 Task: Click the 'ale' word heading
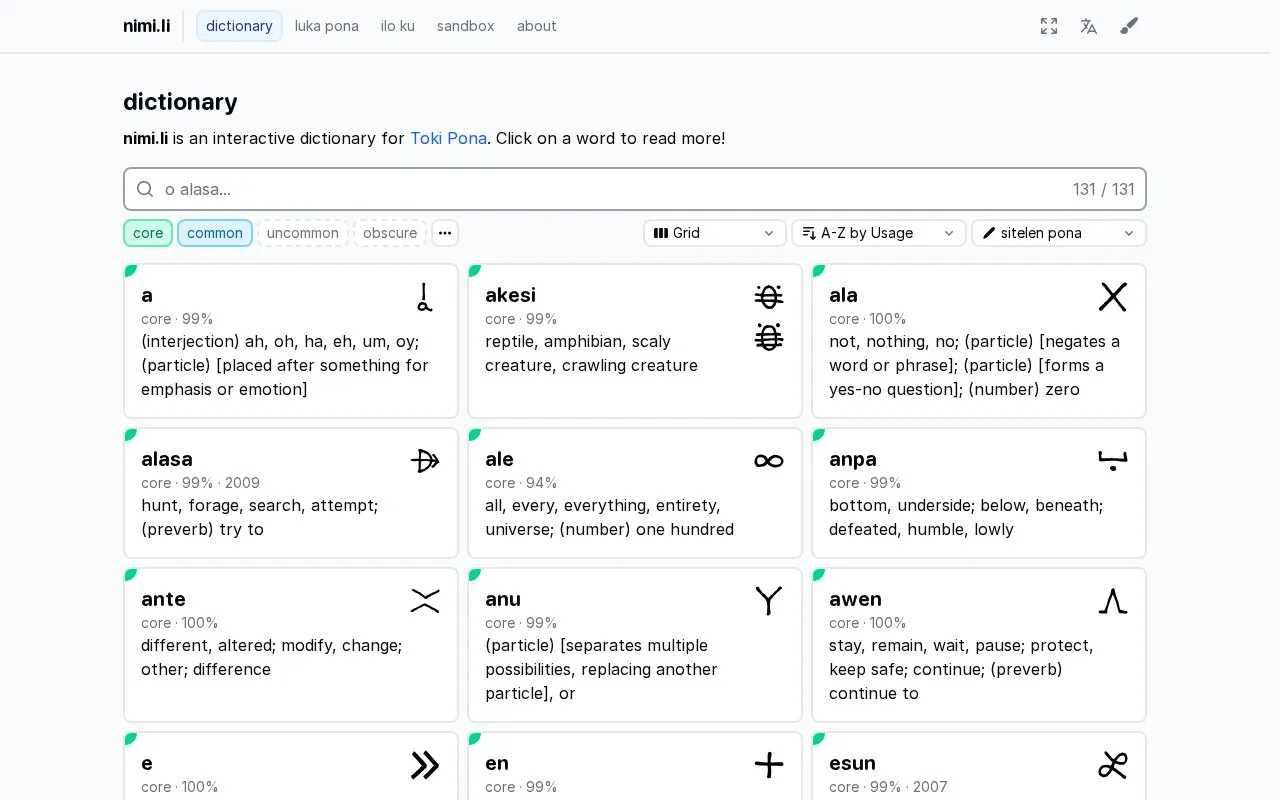(499, 459)
